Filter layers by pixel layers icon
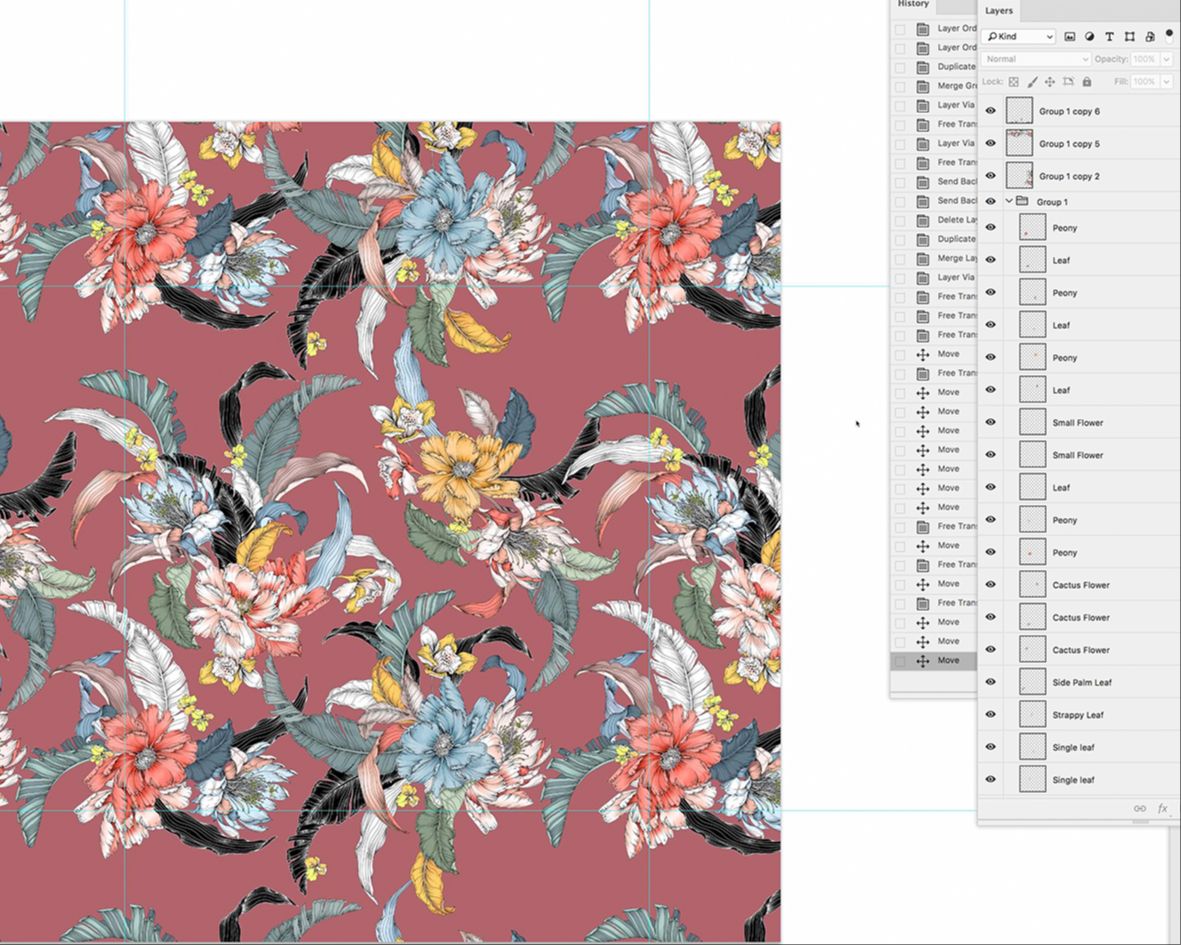Image resolution: width=1181 pixels, height=945 pixels. [x=1070, y=36]
